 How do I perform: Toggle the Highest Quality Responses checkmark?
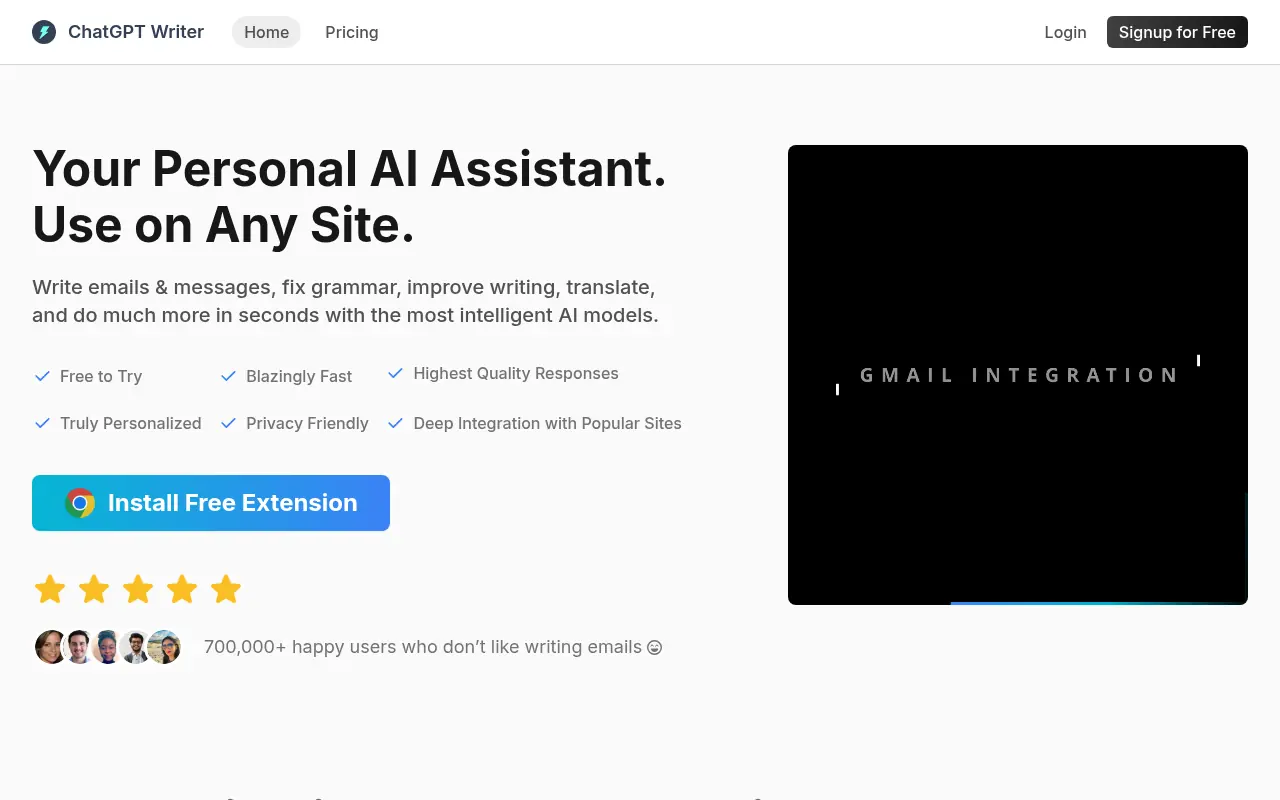coord(395,372)
